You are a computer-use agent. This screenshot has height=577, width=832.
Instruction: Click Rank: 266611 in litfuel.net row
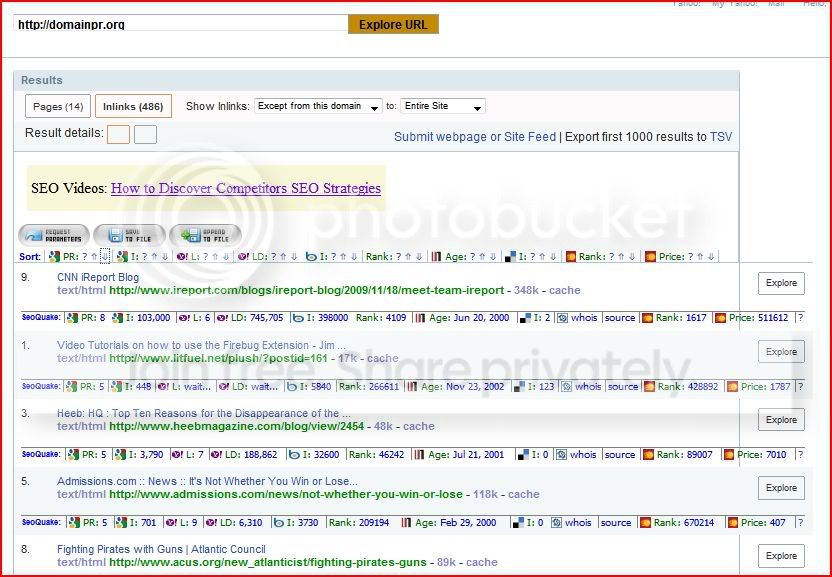tap(369, 386)
